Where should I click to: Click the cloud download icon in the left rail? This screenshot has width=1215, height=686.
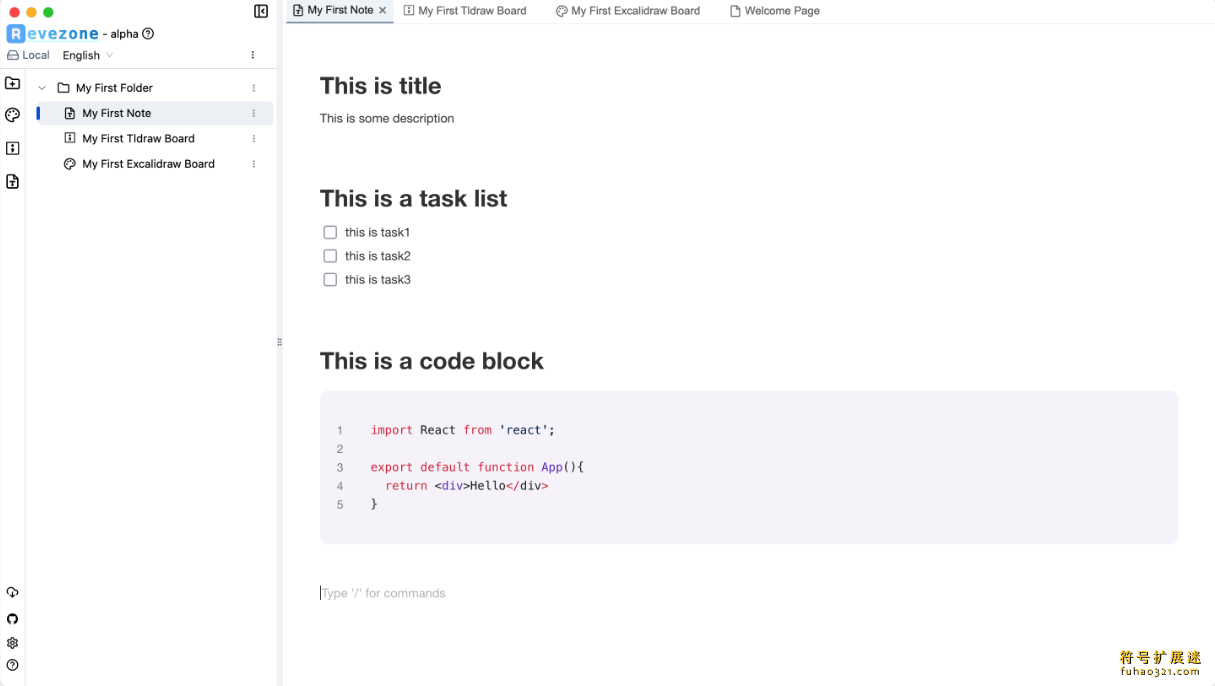coord(12,593)
